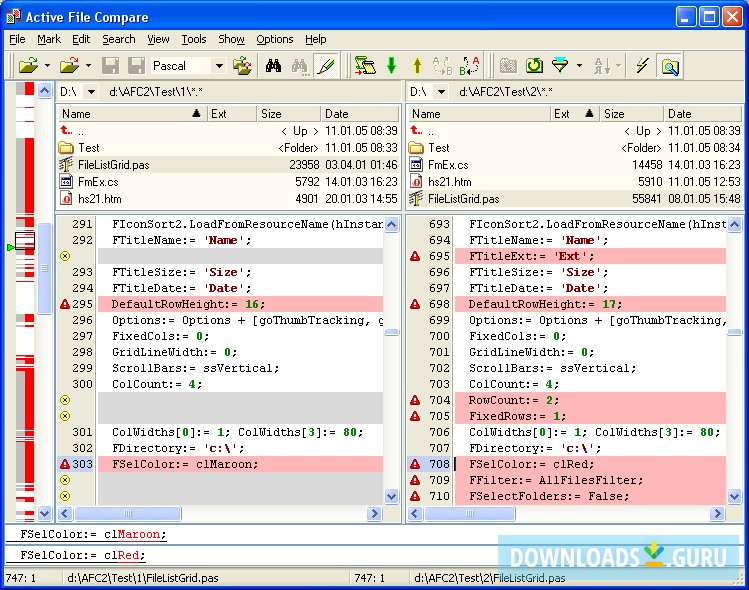749x590 pixels.
Task: Click the overview map vertical scrollbar thumb
Action: coord(44,268)
